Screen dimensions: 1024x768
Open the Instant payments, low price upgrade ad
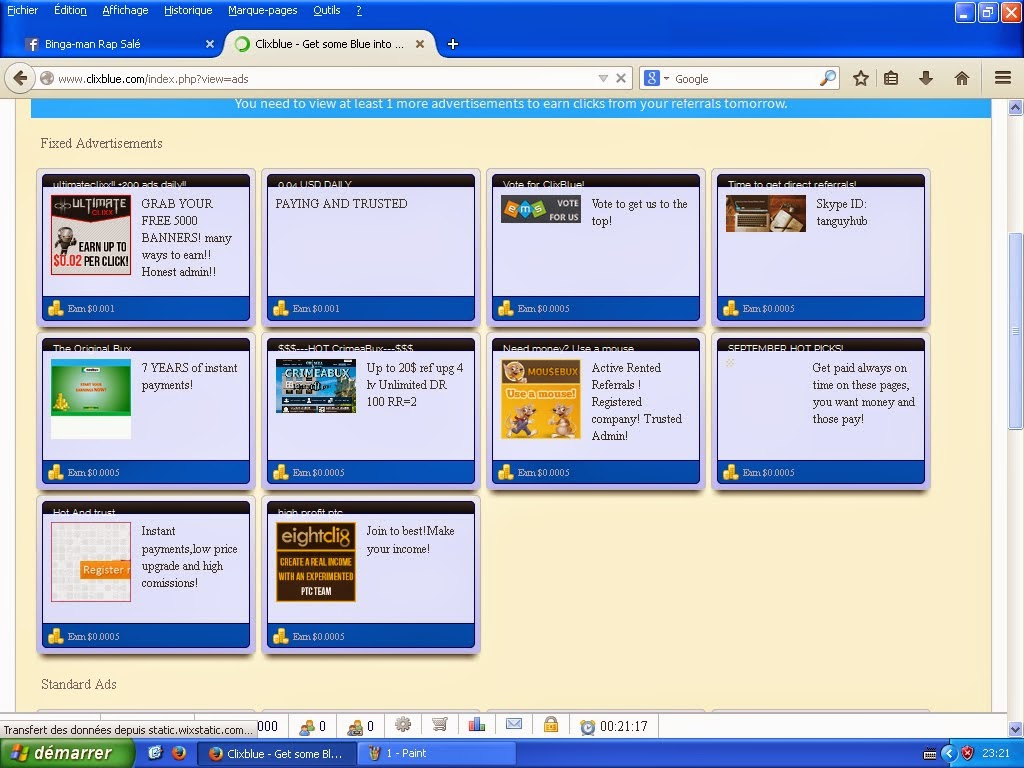point(189,557)
